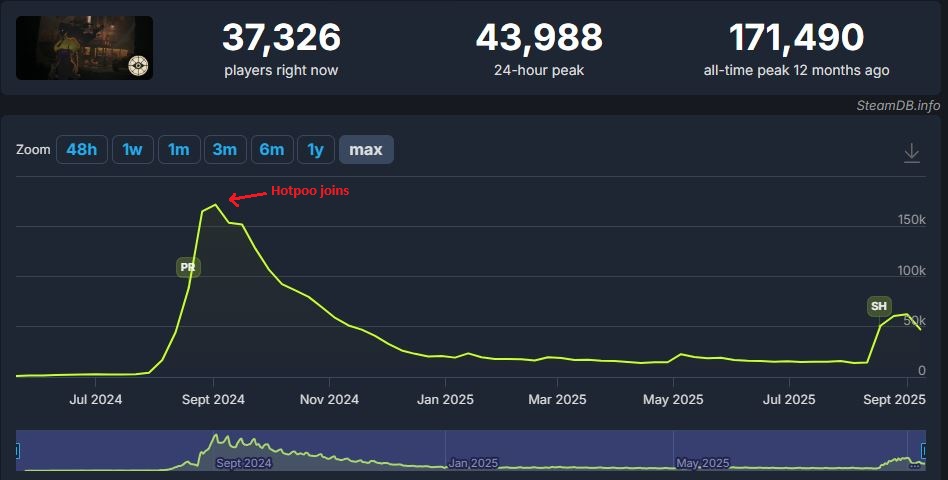Screen dimensions: 948x480
Task: Set zoom range to 3m
Action: click(225, 149)
